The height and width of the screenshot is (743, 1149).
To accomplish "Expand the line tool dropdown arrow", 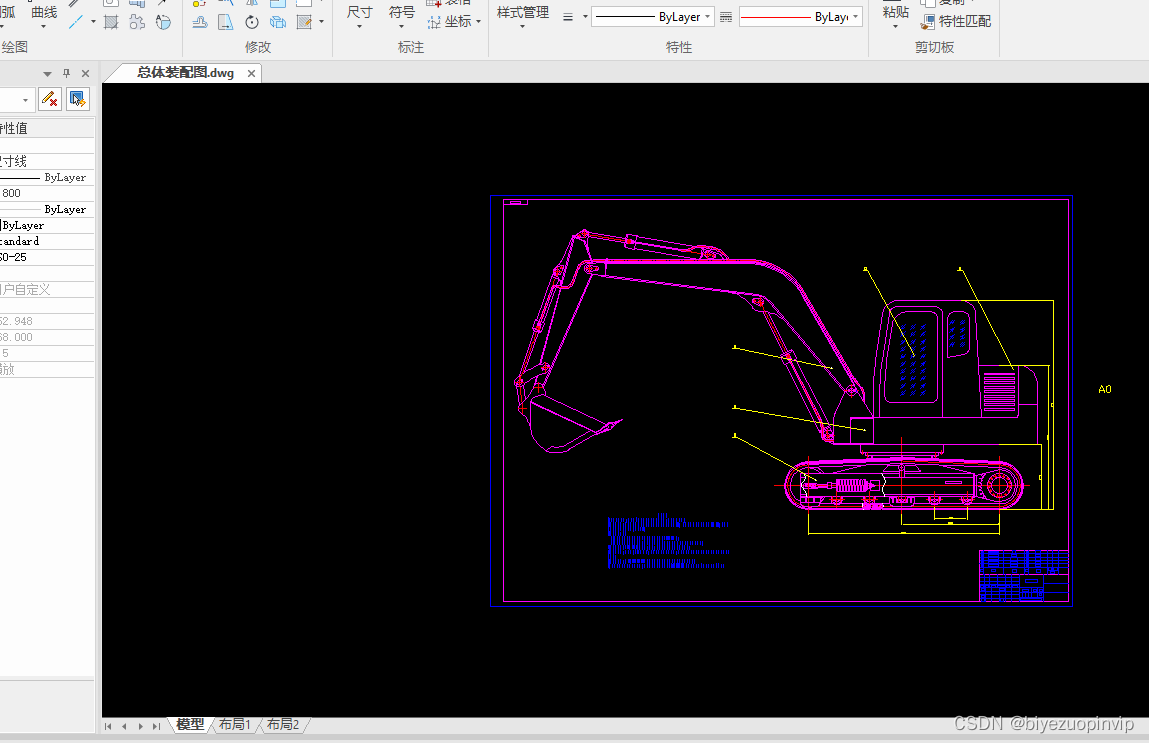I will 93,22.
